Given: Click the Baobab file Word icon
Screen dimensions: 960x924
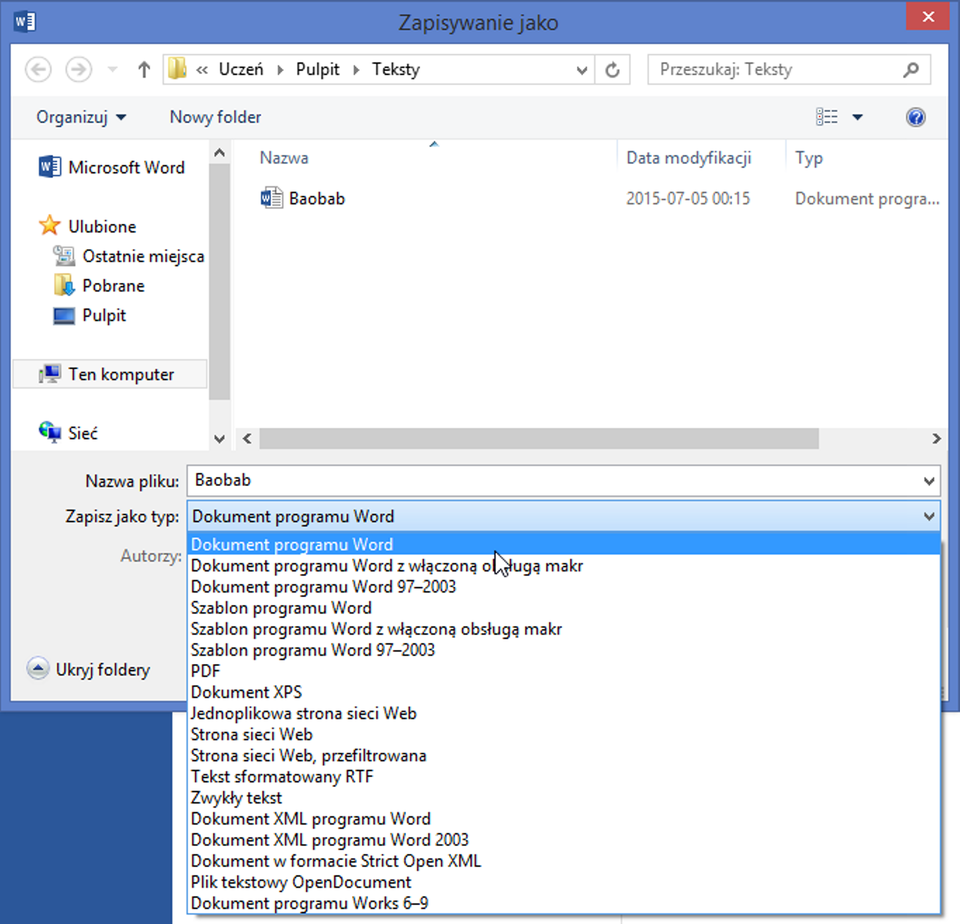Looking at the screenshot, I should tap(271, 198).
